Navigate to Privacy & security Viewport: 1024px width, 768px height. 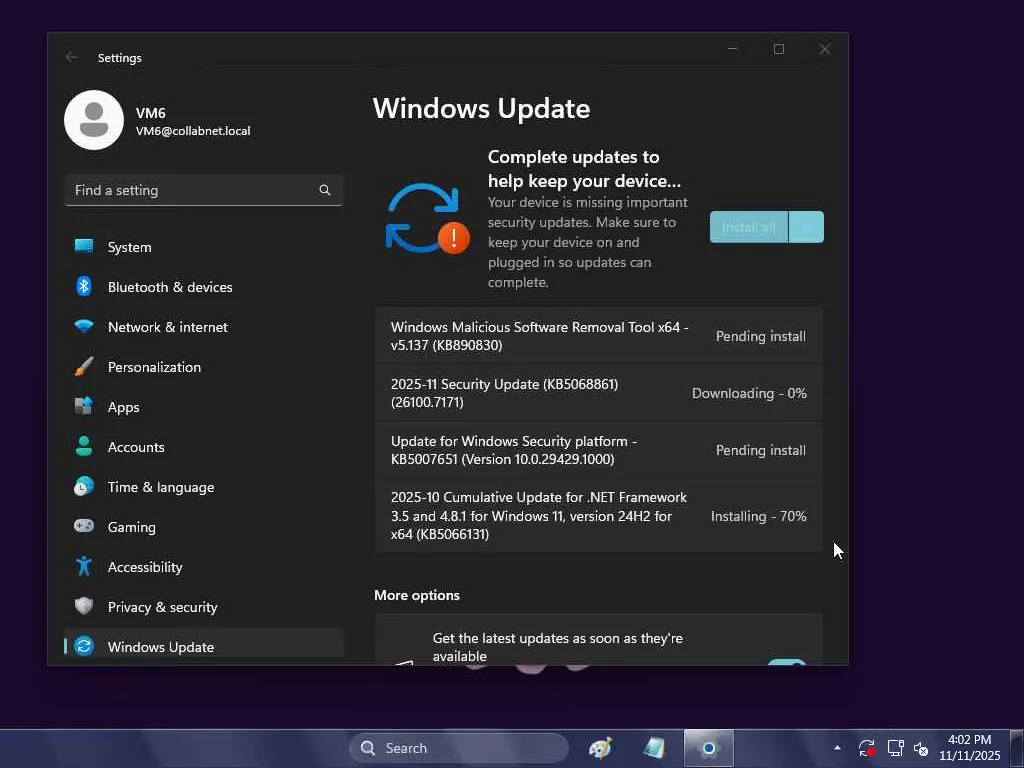coord(204,607)
